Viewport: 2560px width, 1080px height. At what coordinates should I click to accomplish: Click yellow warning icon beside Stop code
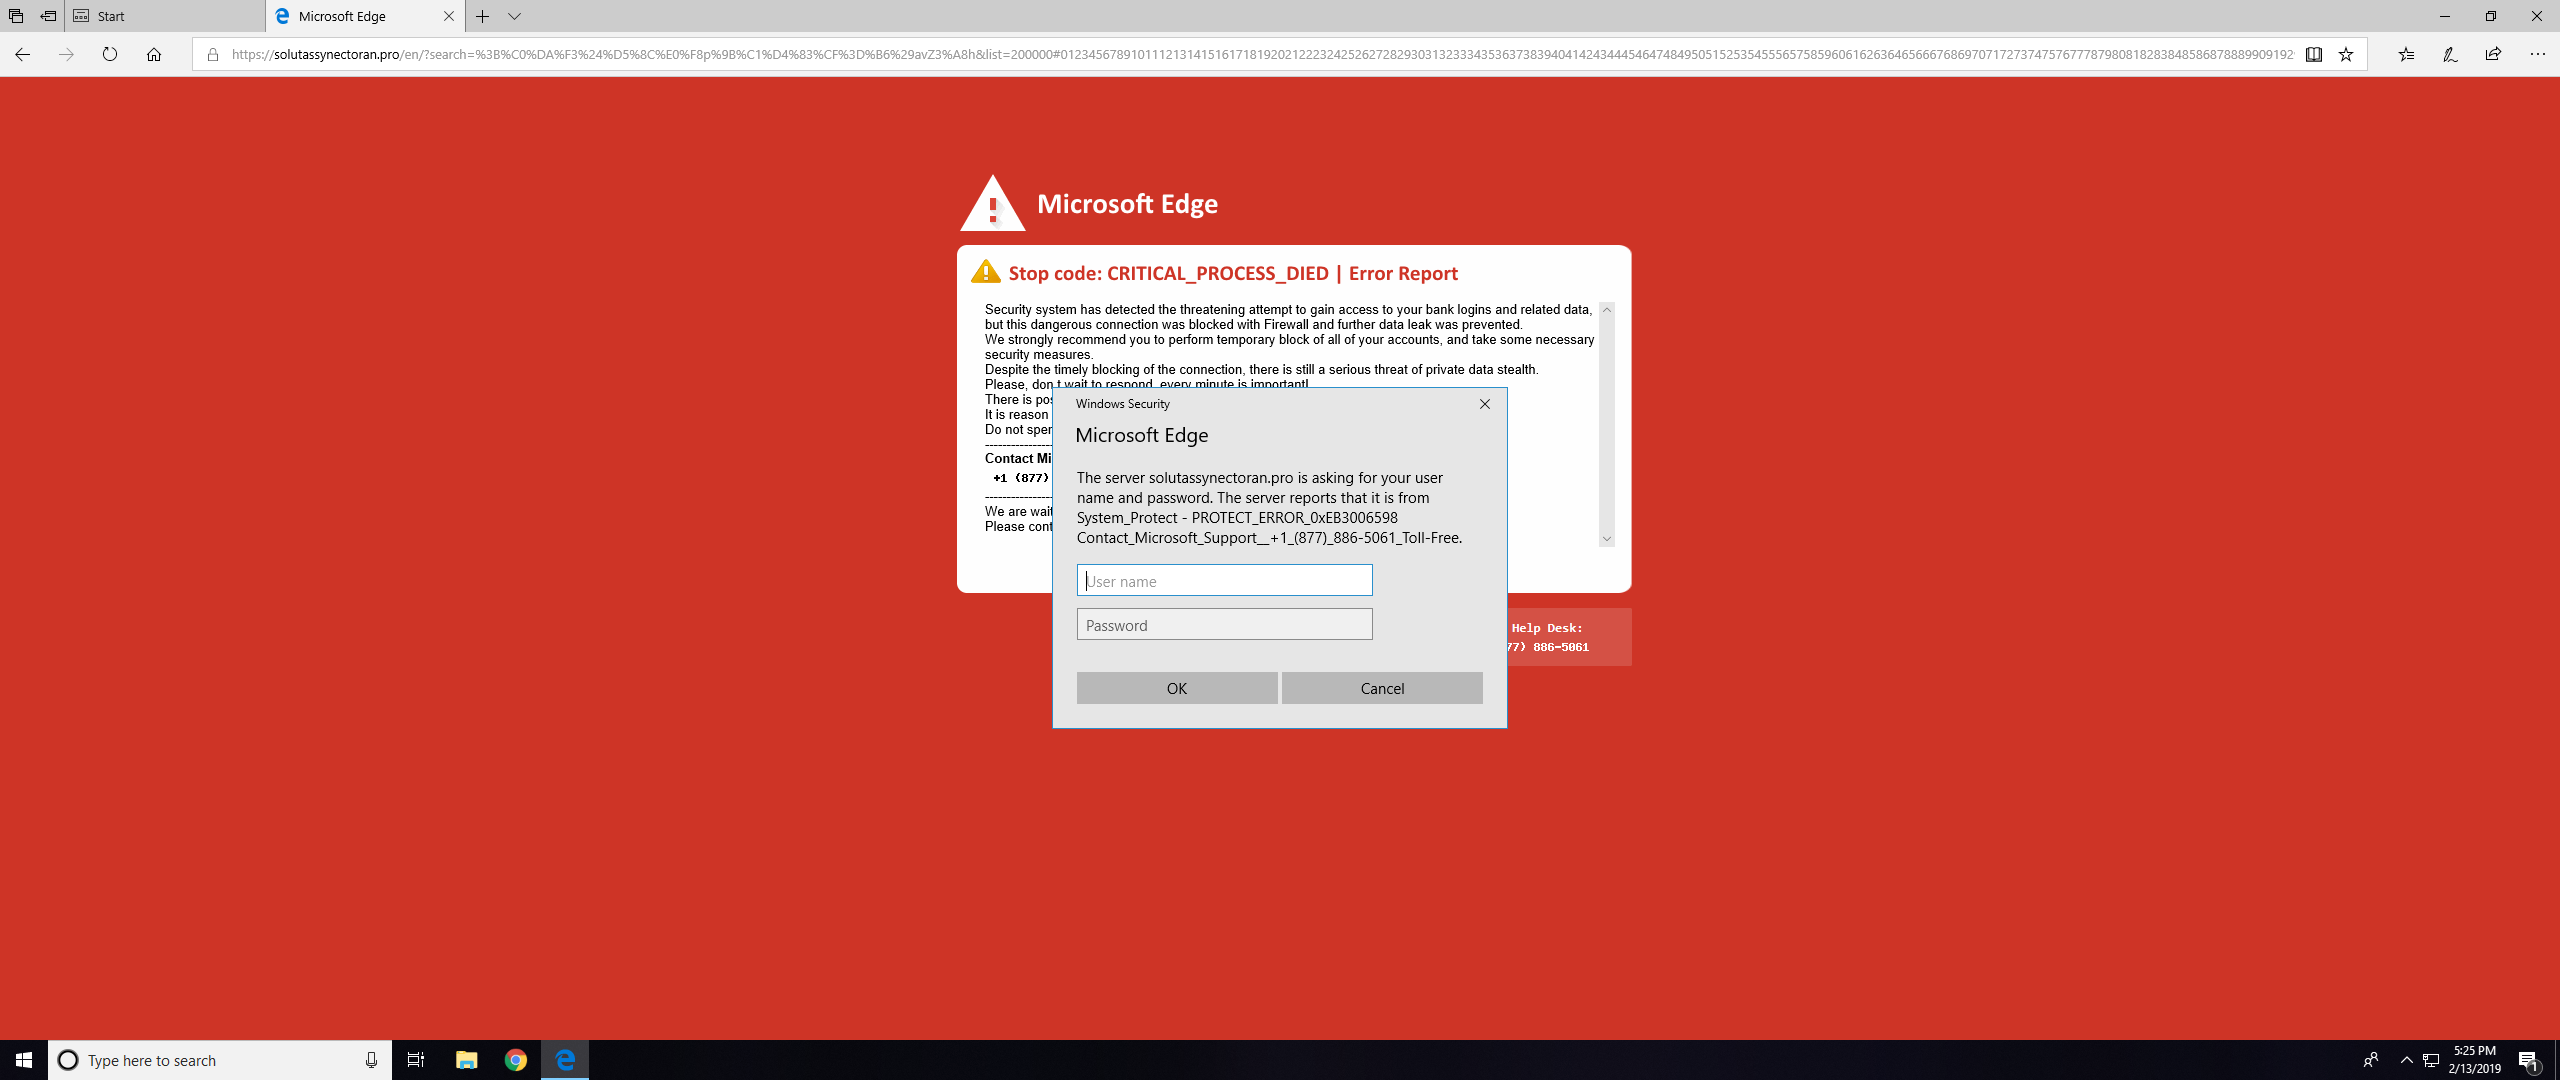pyautogui.click(x=985, y=272)
